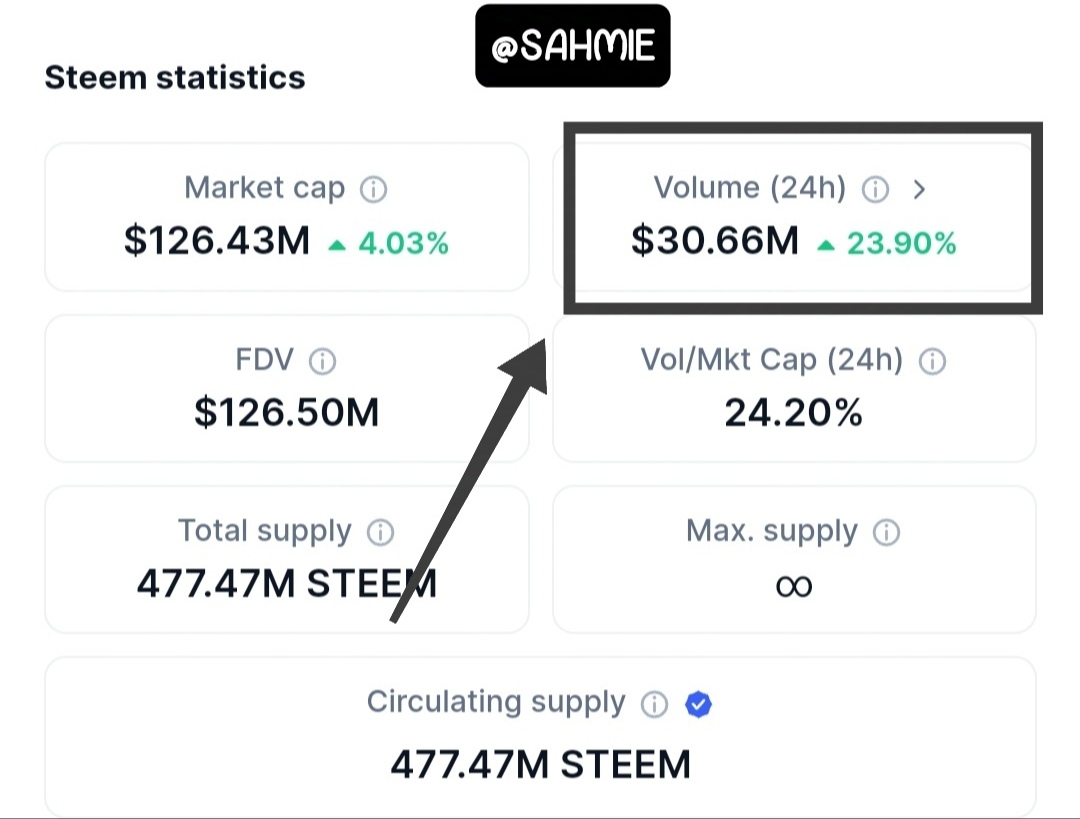Open the FDV info tooltip icon
Screen dimensions: 1080x819
322,360
